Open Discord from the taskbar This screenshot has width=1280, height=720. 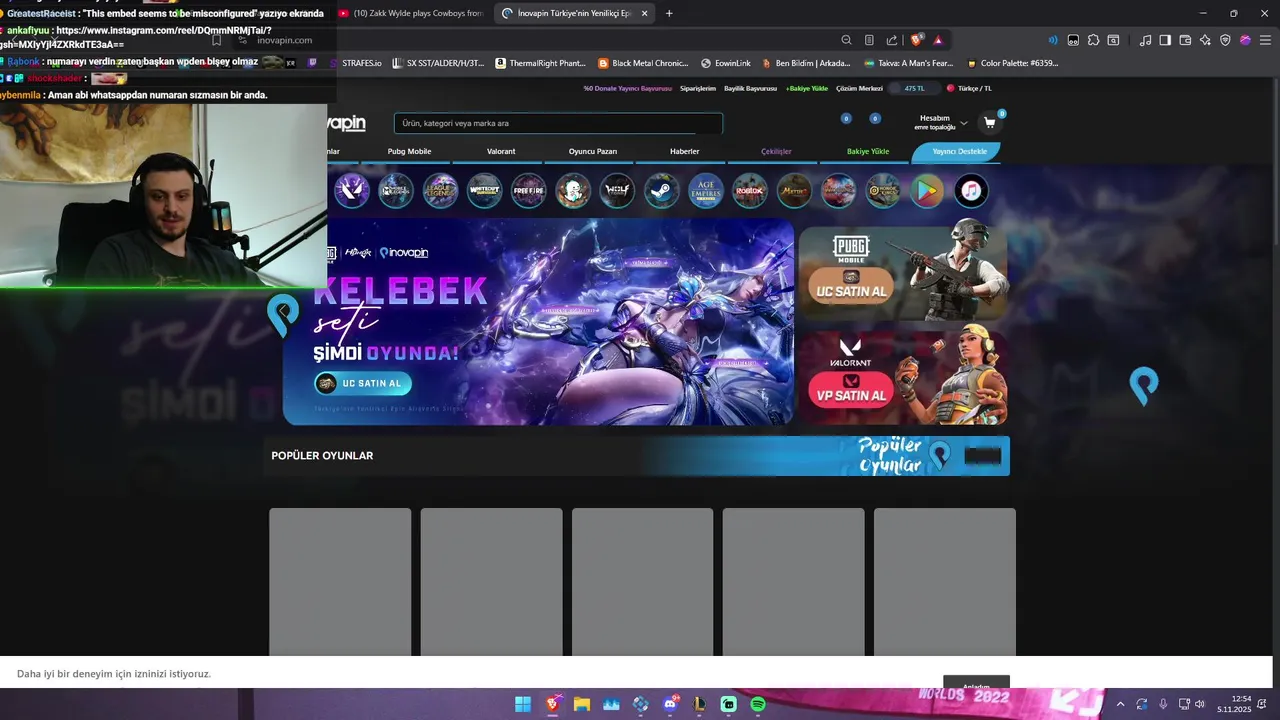pyautogui.click(x=670, y=704)
